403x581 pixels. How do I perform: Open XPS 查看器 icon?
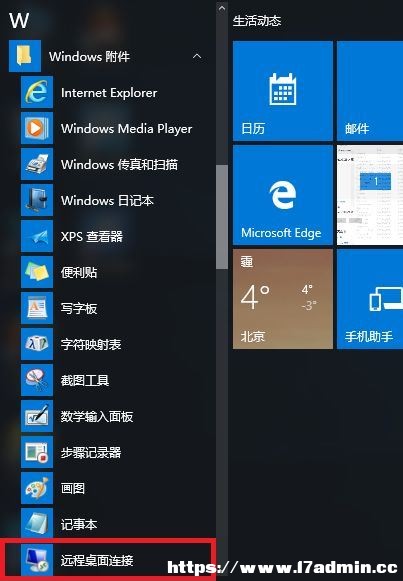(37, 236)
